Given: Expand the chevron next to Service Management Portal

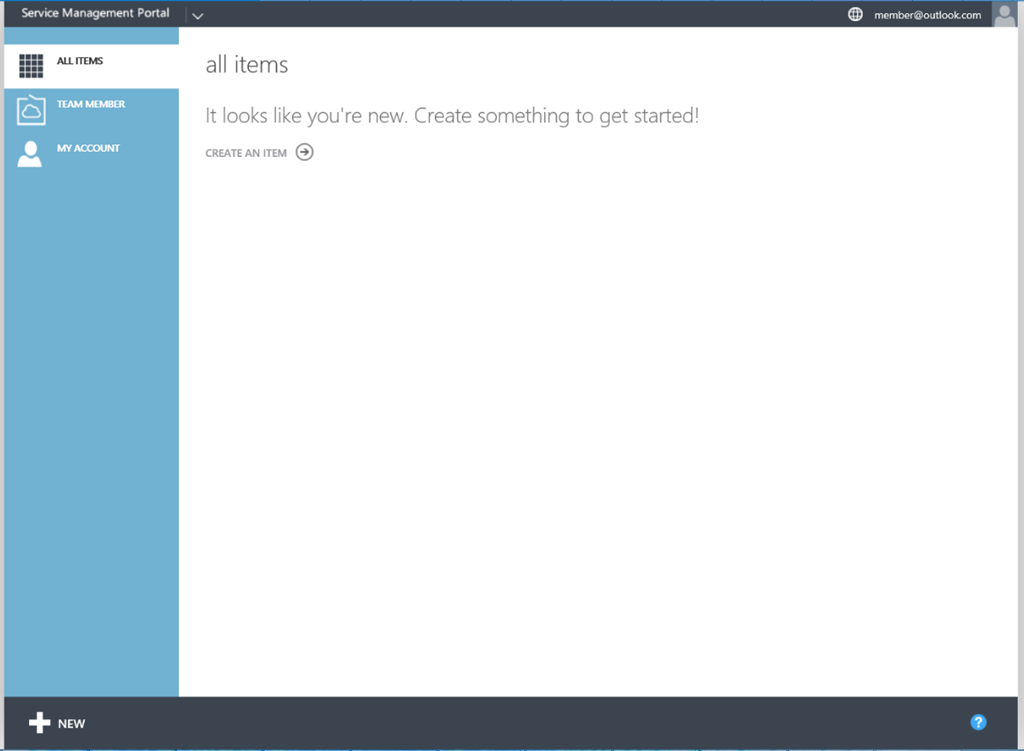Looking at the screenshot, I should (x=197, y=16).
